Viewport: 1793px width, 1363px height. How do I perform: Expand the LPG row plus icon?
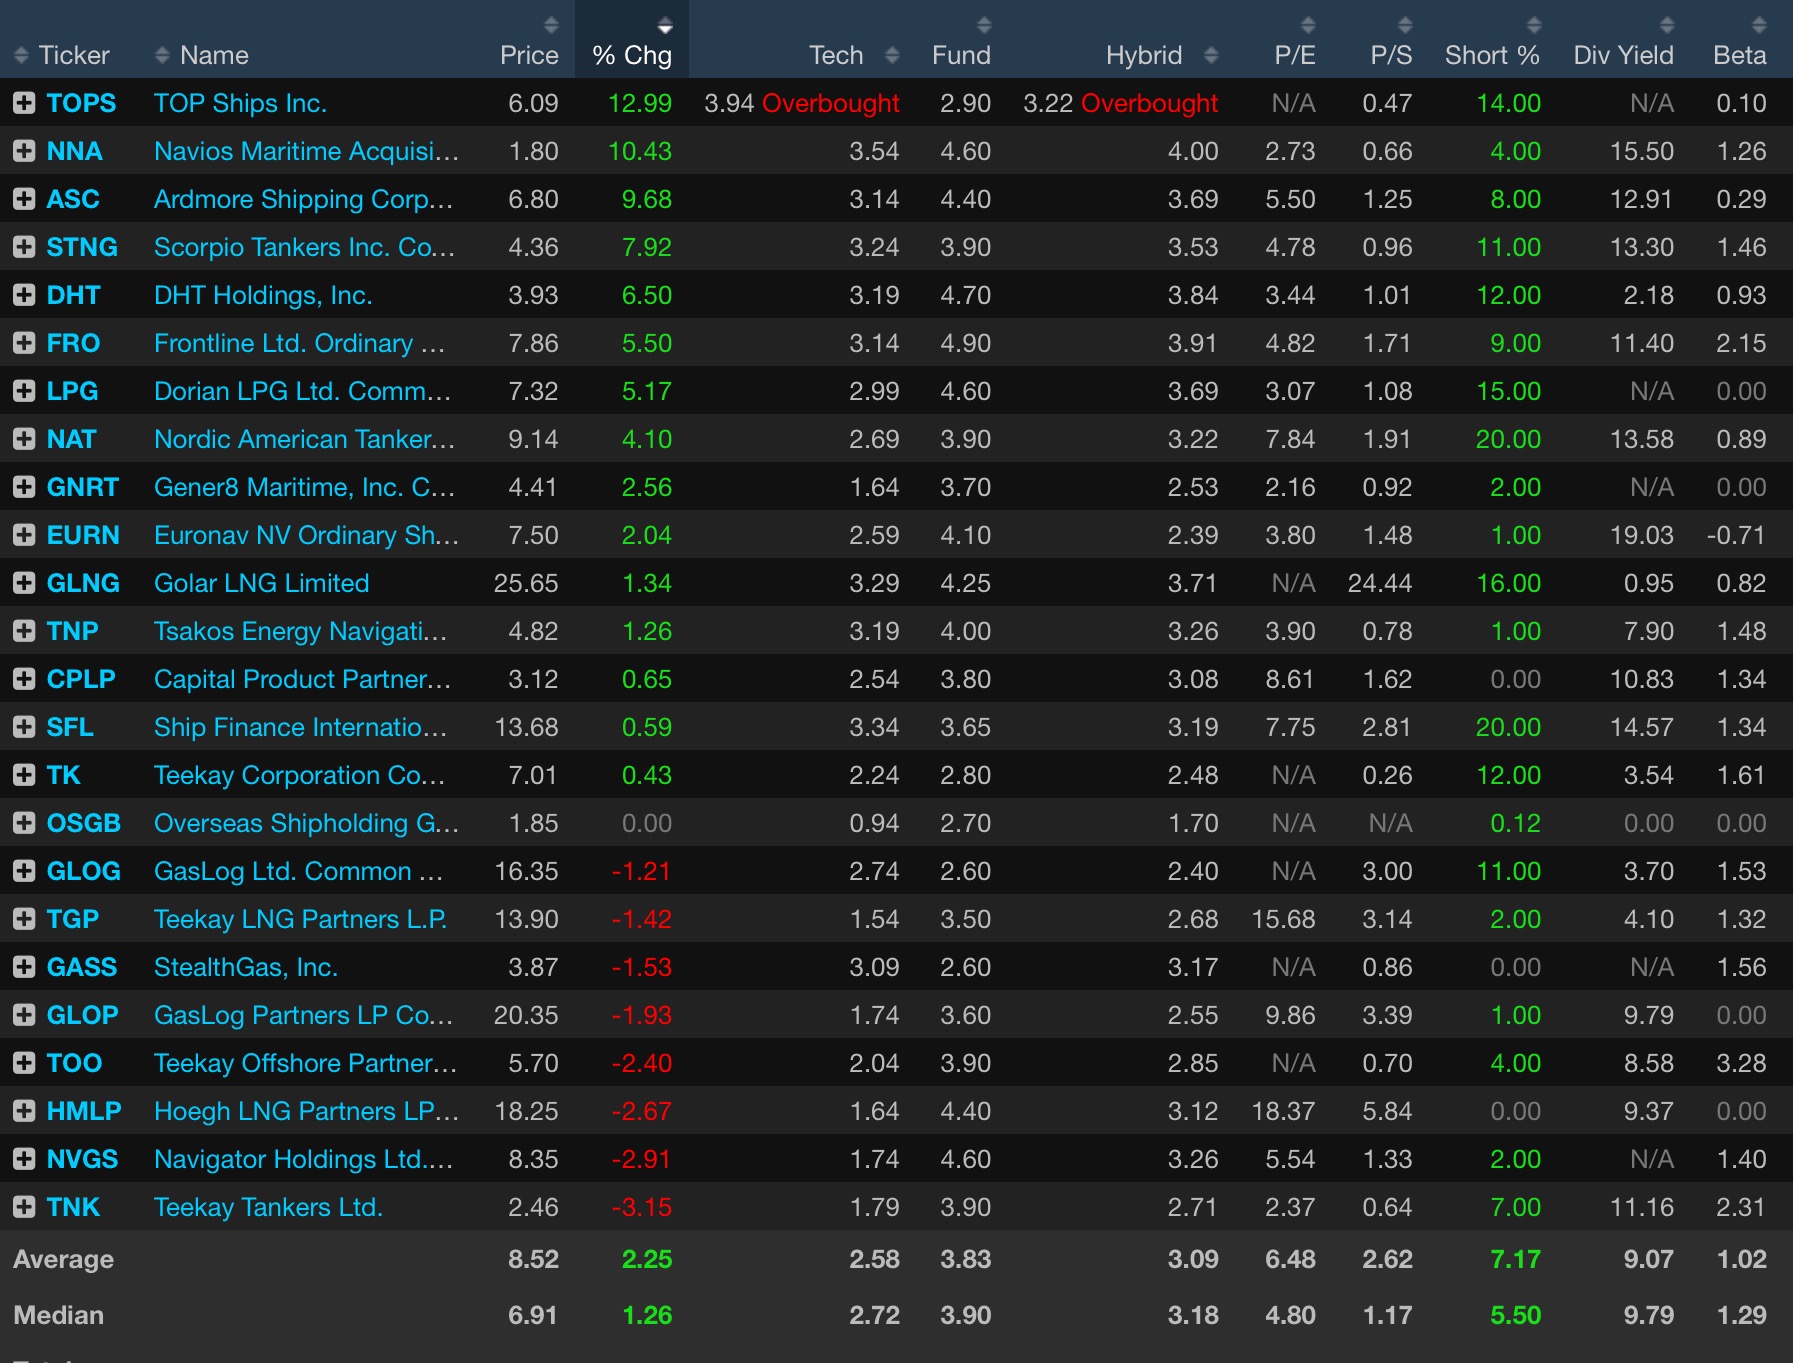(x=24, y=391)
